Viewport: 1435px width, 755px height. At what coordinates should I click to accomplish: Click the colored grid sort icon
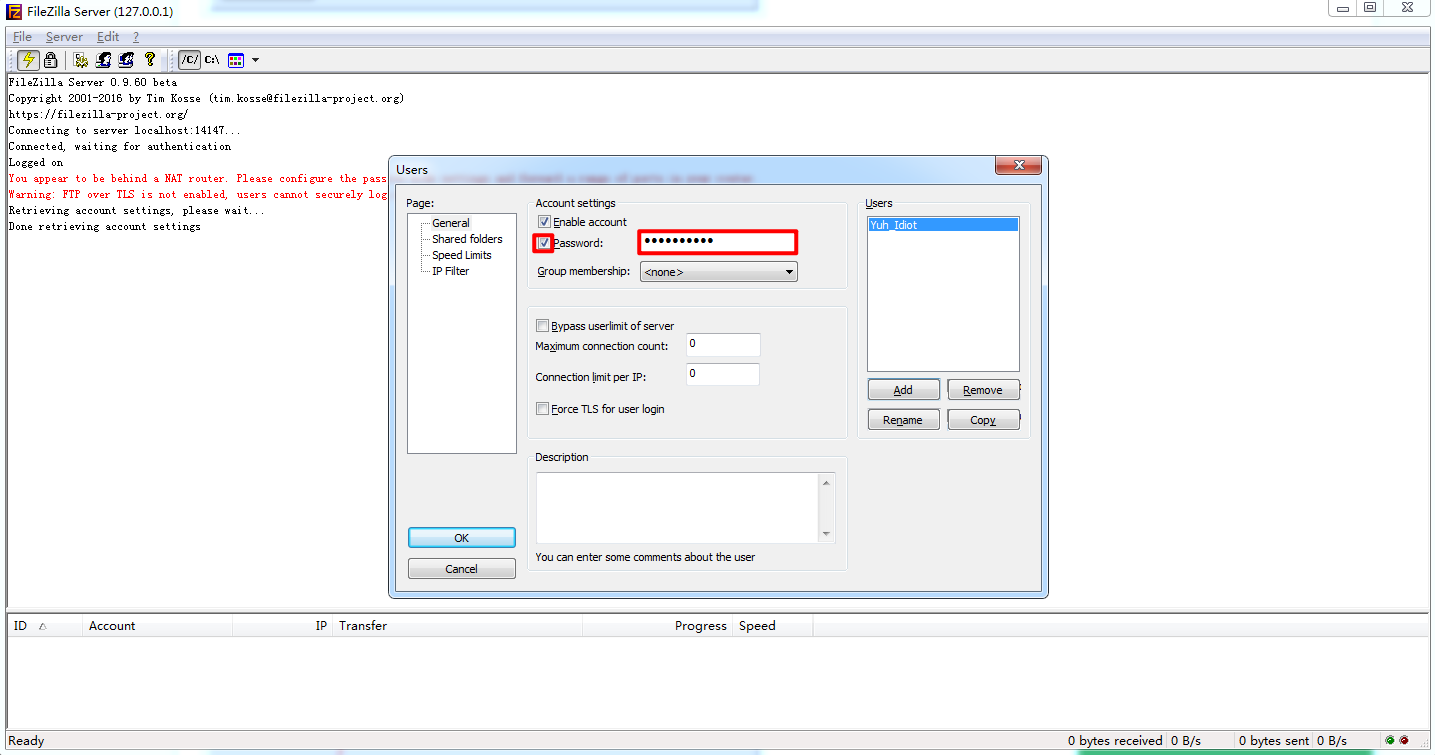[x=236, y=60]
